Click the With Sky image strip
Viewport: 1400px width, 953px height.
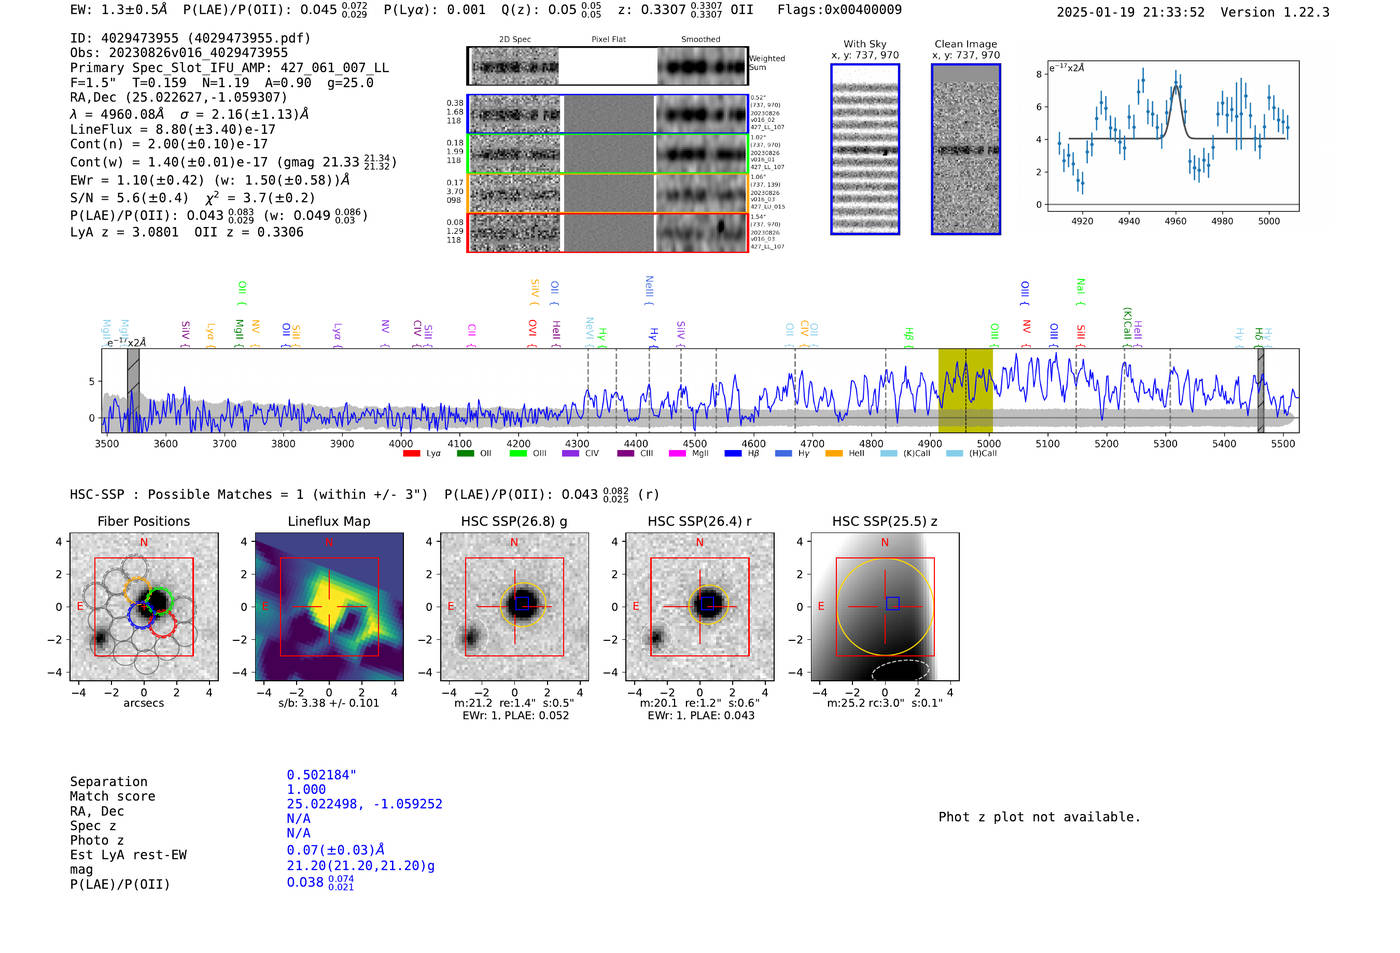[865, 149]
